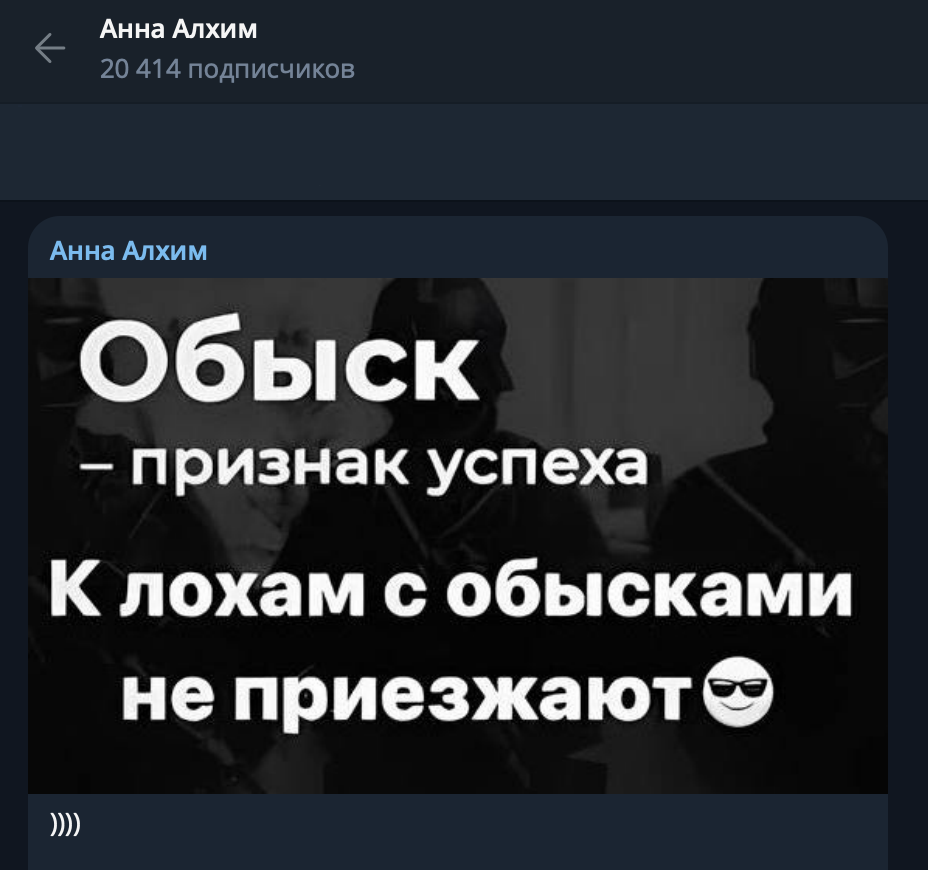Click the empty top header bar area

pos(639,50)
